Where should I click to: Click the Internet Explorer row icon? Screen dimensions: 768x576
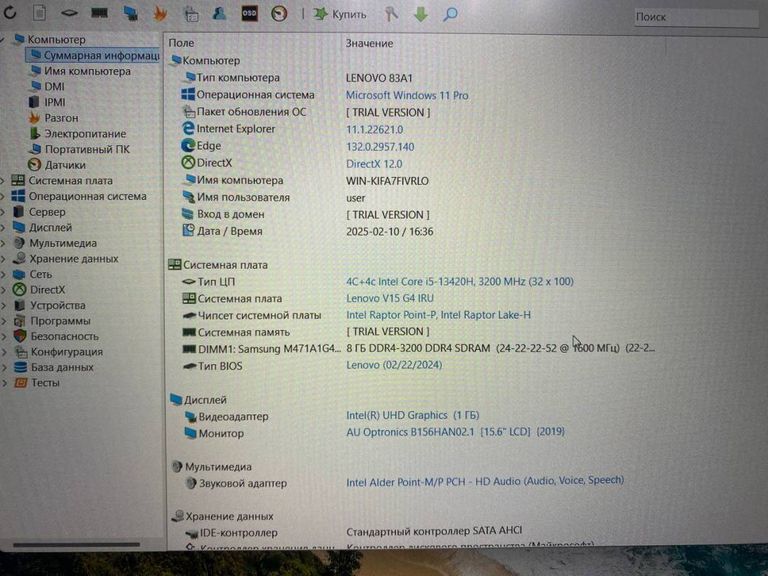click(x=188, y=129)
